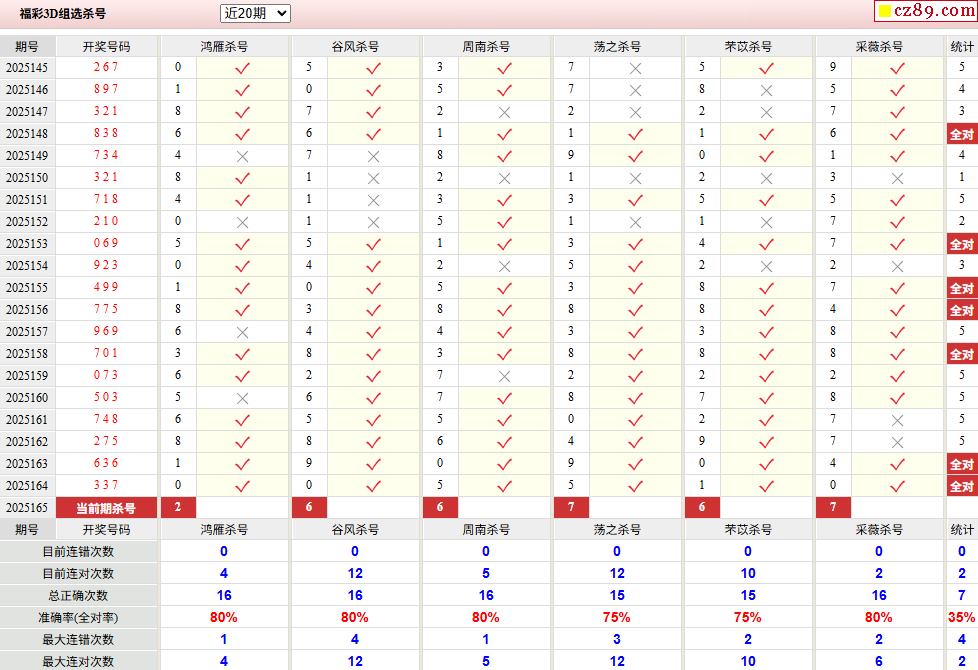Click the 周南杀号 checkmark in row 2025152
The width and height of the screenshot is (978, 670).
point(504,222)
